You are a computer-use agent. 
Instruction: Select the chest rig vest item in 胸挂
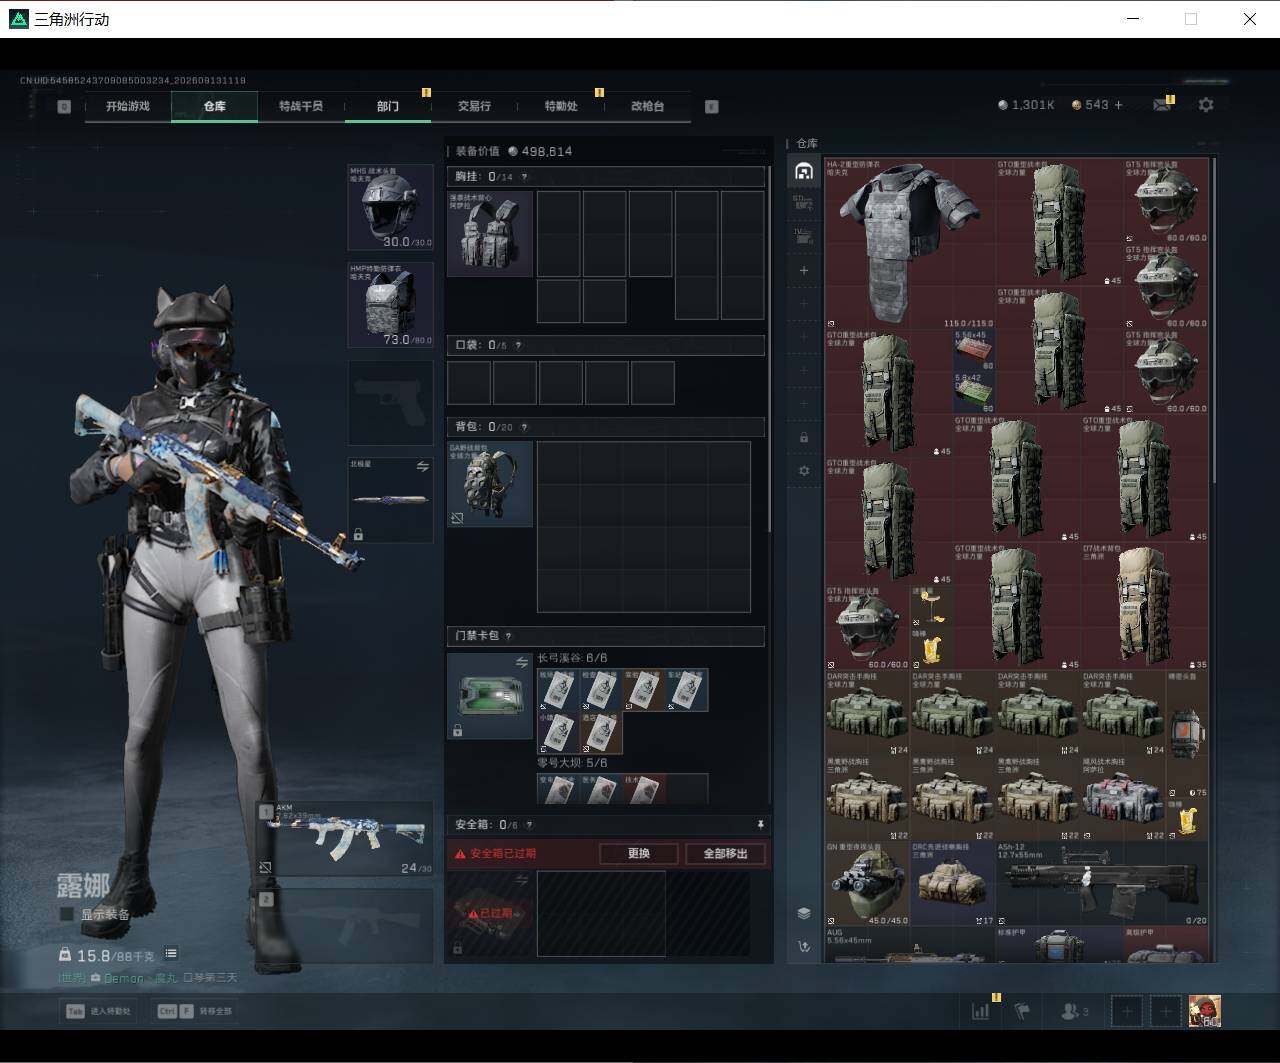[x=490, y=234]
